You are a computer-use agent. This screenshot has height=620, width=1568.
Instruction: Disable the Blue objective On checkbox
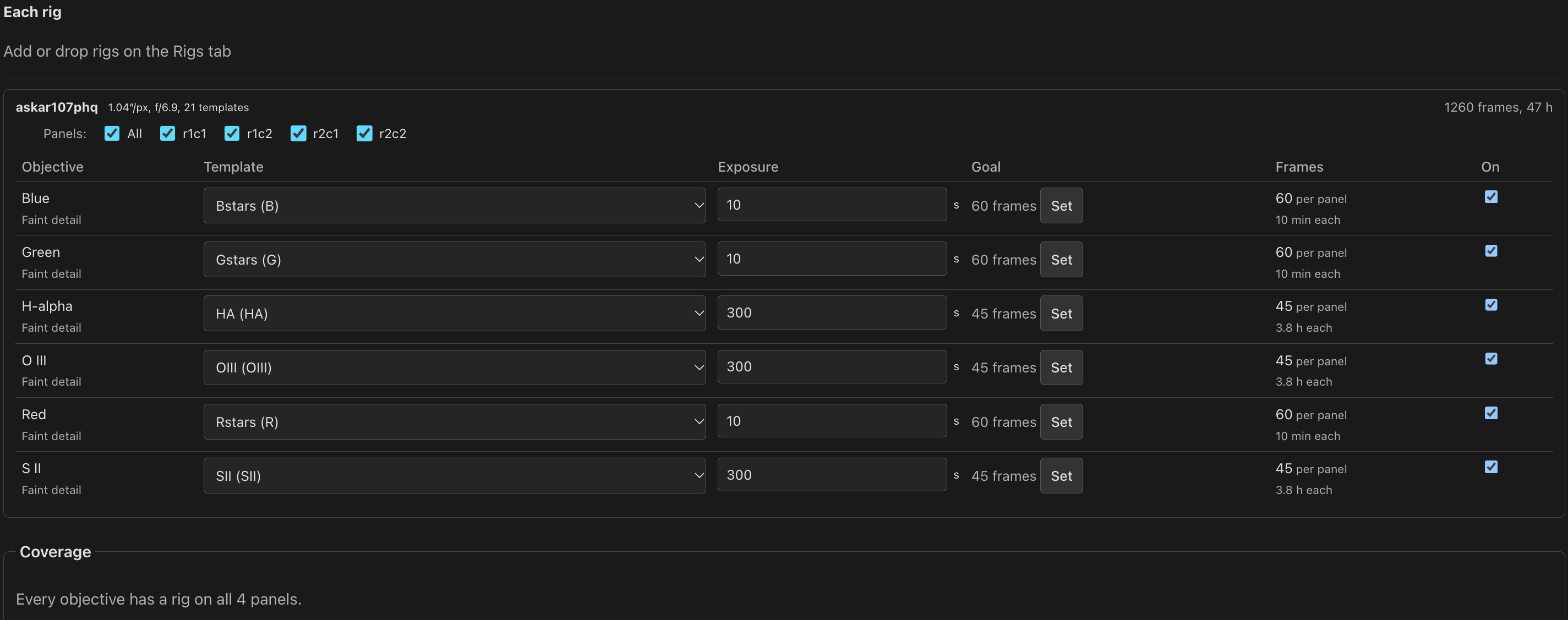pyautogui.click(x=1491, y=197)
